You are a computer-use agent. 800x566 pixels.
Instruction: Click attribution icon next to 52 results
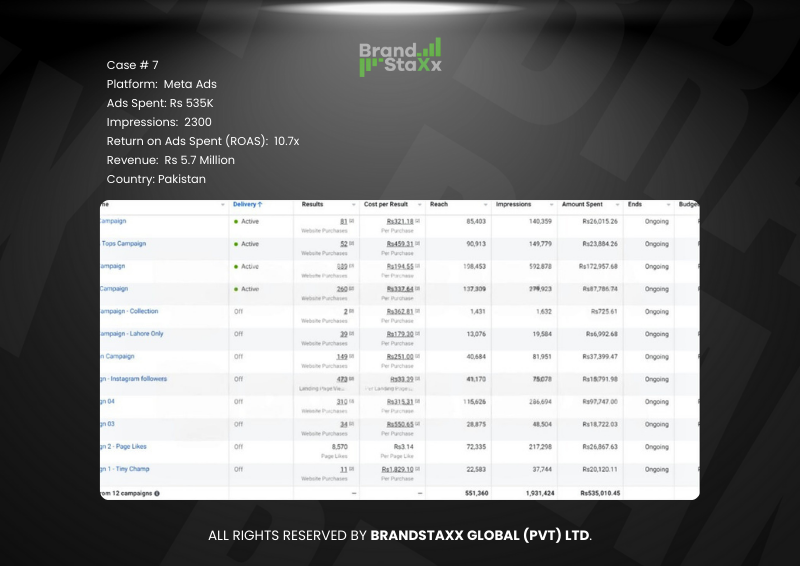[351, 244]
